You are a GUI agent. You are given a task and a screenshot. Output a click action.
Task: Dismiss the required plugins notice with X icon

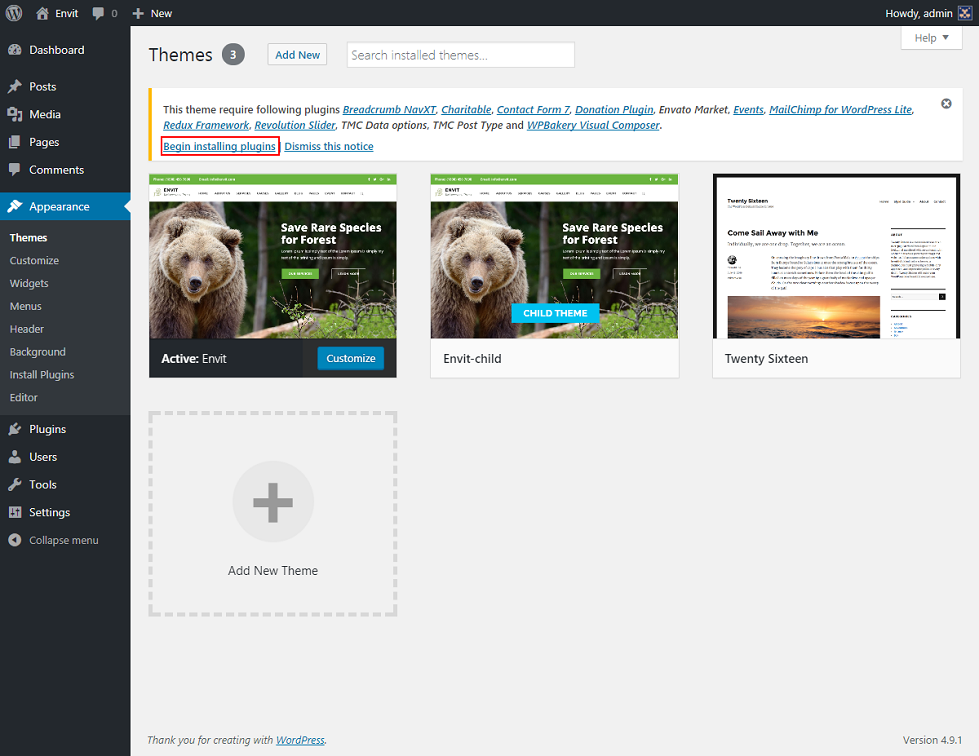pyautogui.click(x=946, y=104)
